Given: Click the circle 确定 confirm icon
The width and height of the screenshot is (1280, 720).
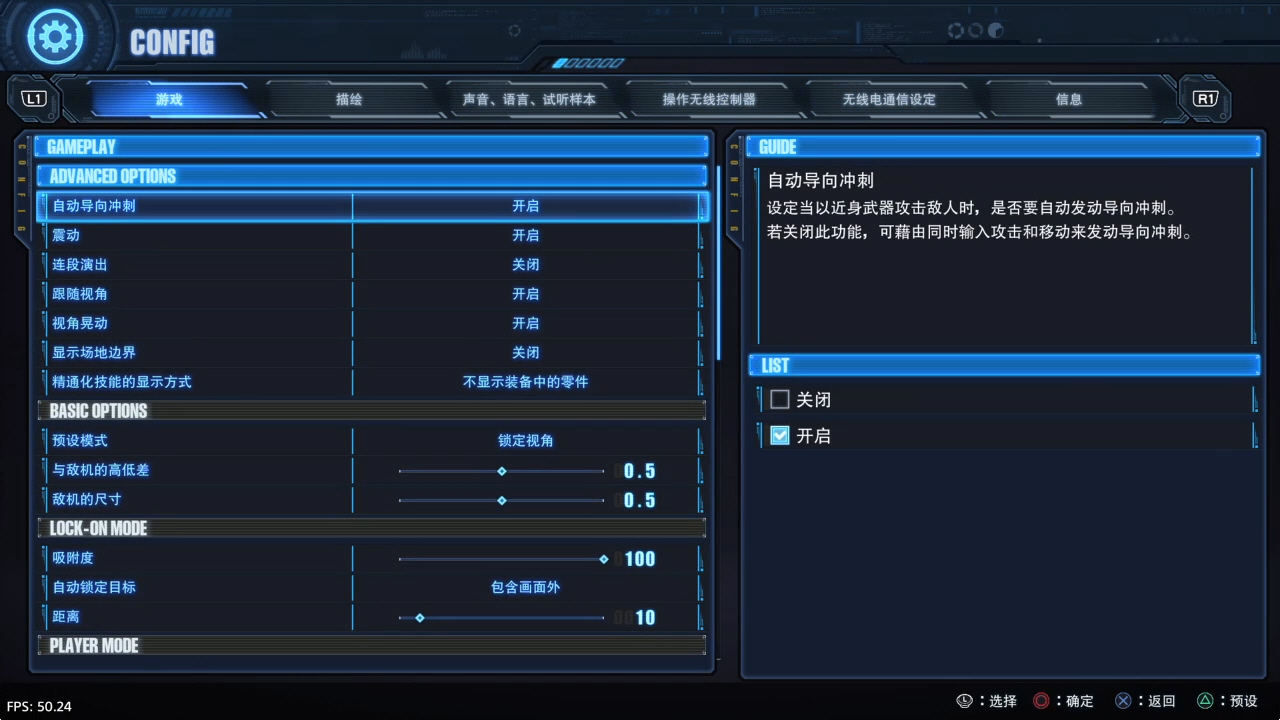Looking at the screenshot, I should [1042, 701].
